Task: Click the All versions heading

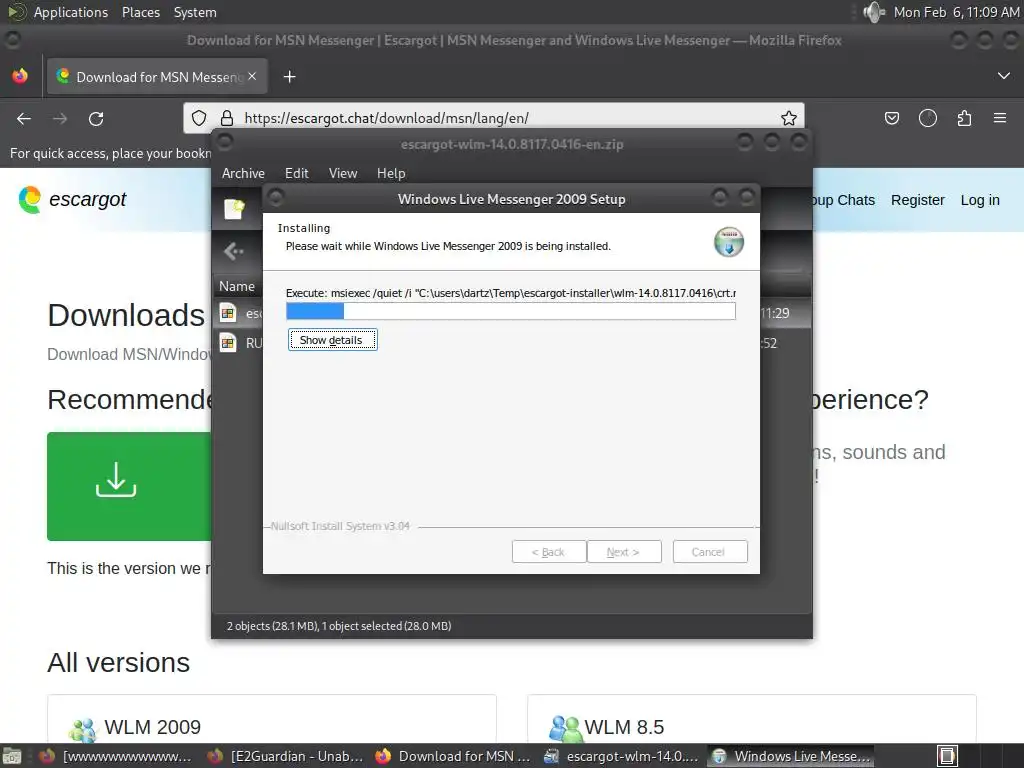Action: [118, 662]
